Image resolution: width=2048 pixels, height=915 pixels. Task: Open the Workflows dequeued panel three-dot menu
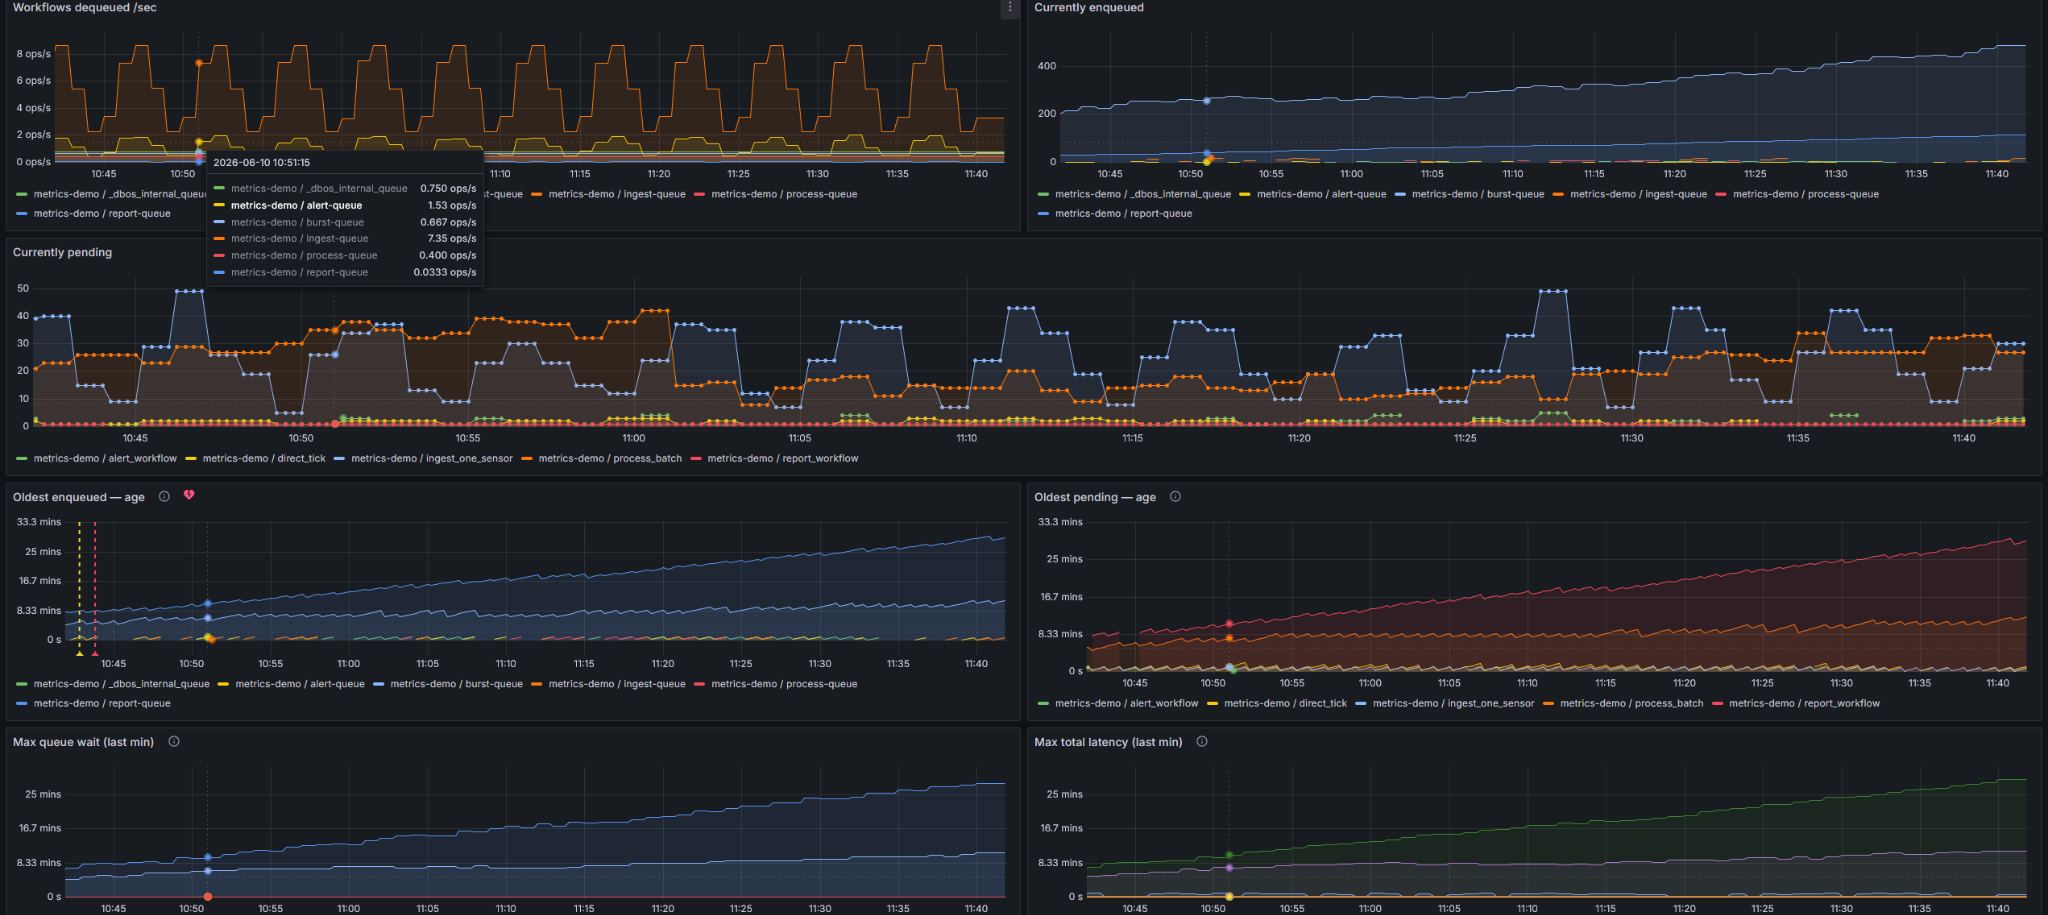(x=1010, y=8)
